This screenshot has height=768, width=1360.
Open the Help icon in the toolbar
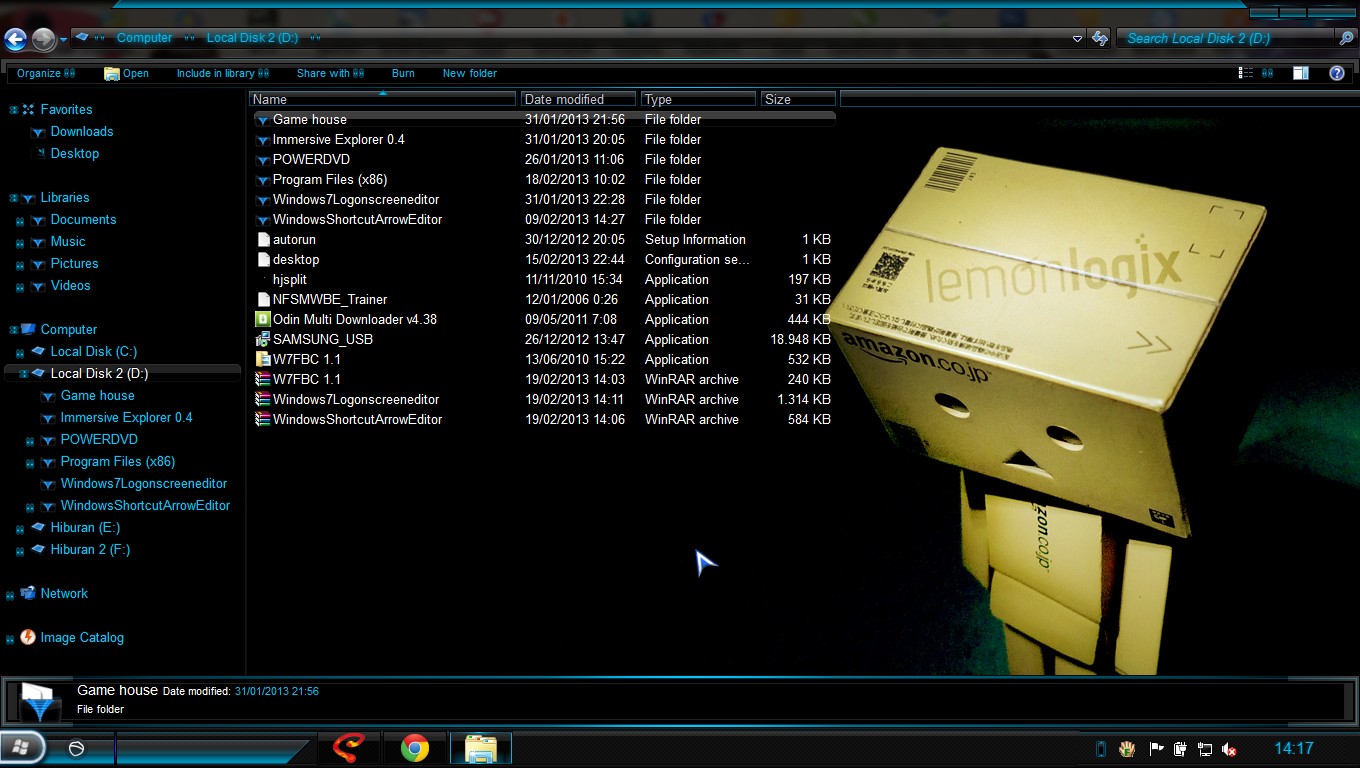click(x=1337, y=73)
